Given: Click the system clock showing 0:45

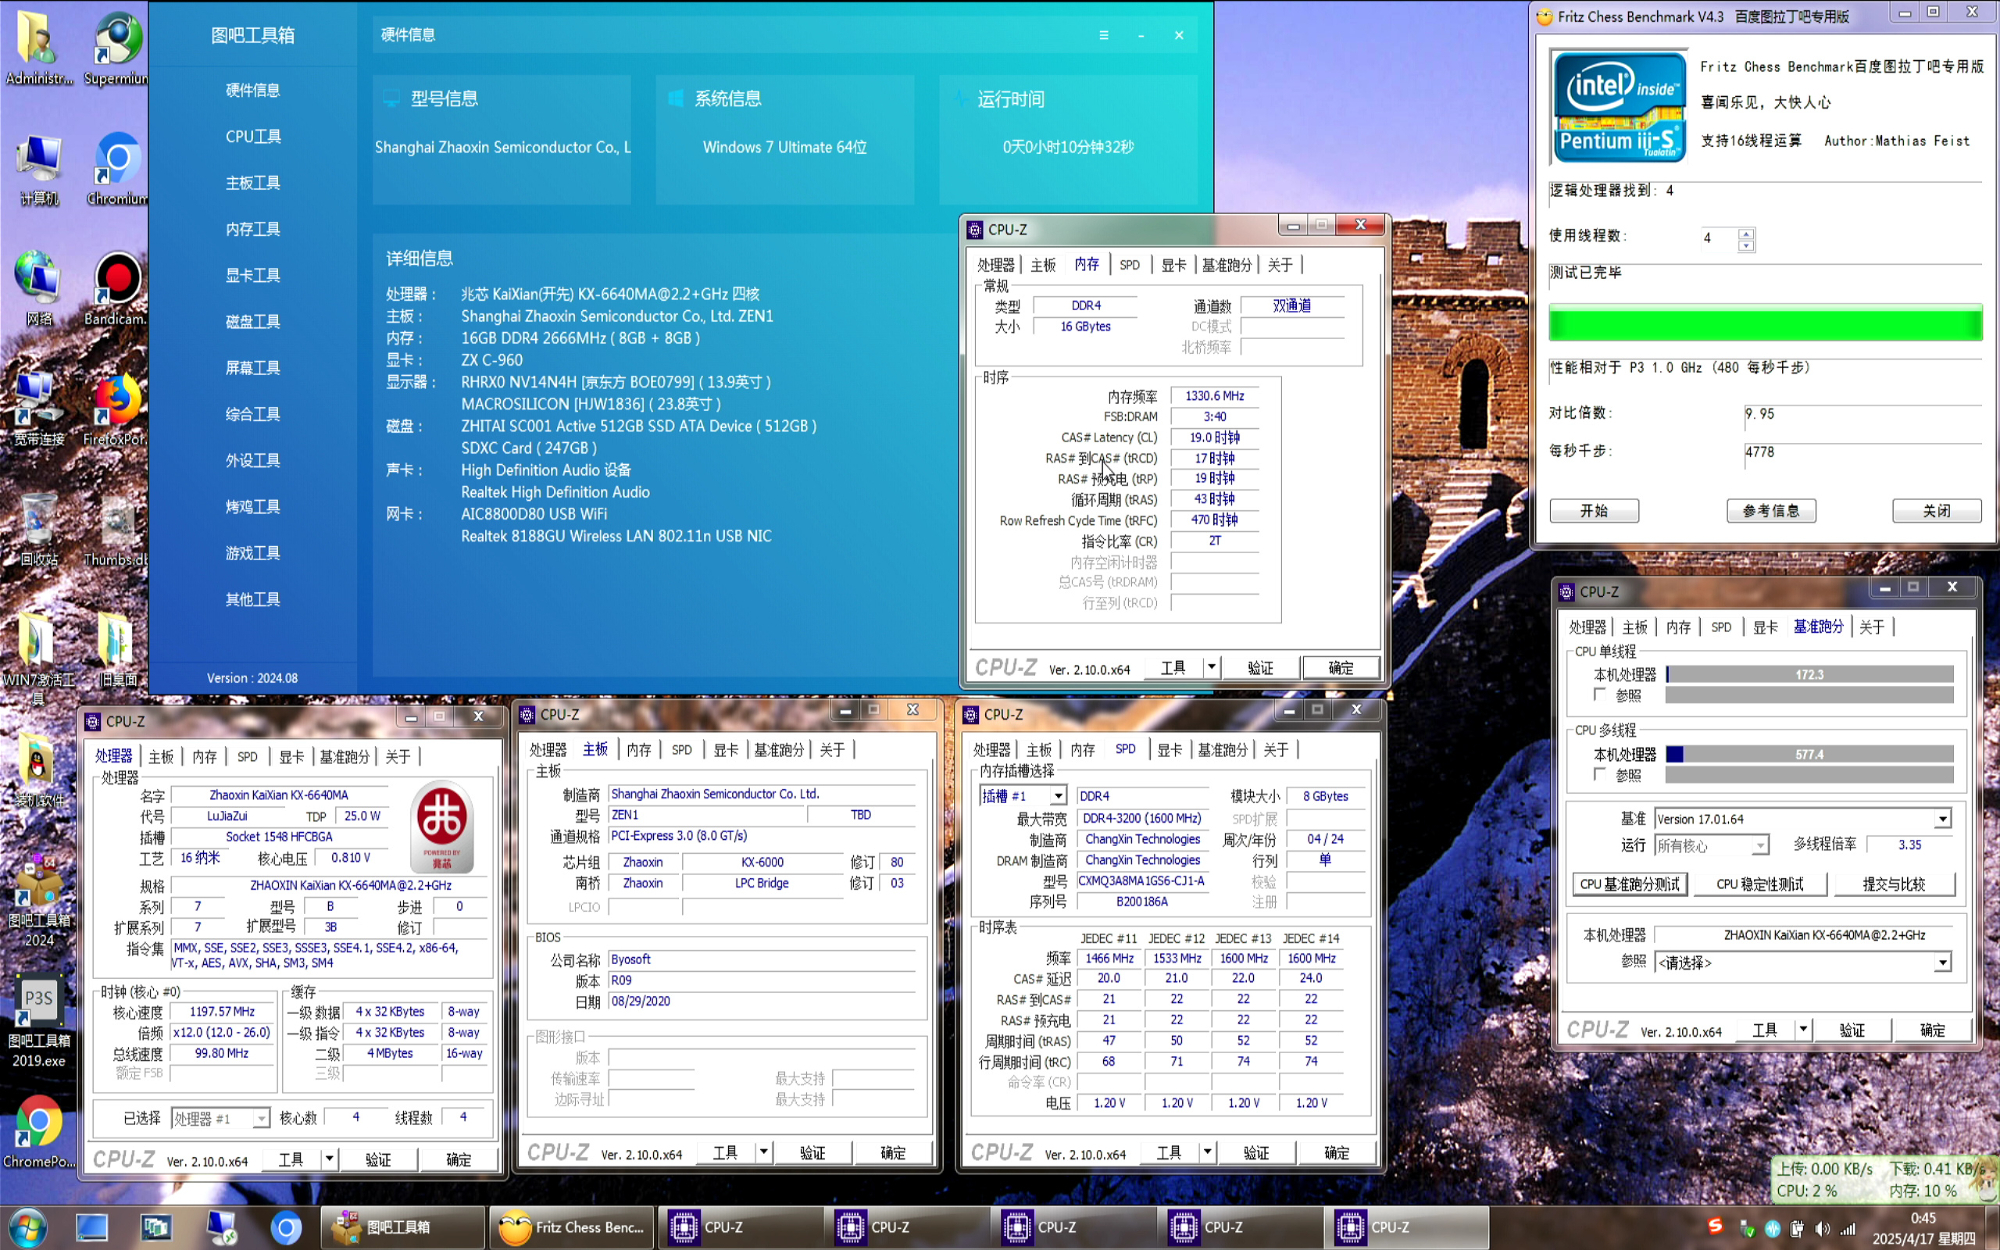Looking at the screenshot, I should tap(1923, 1218).
